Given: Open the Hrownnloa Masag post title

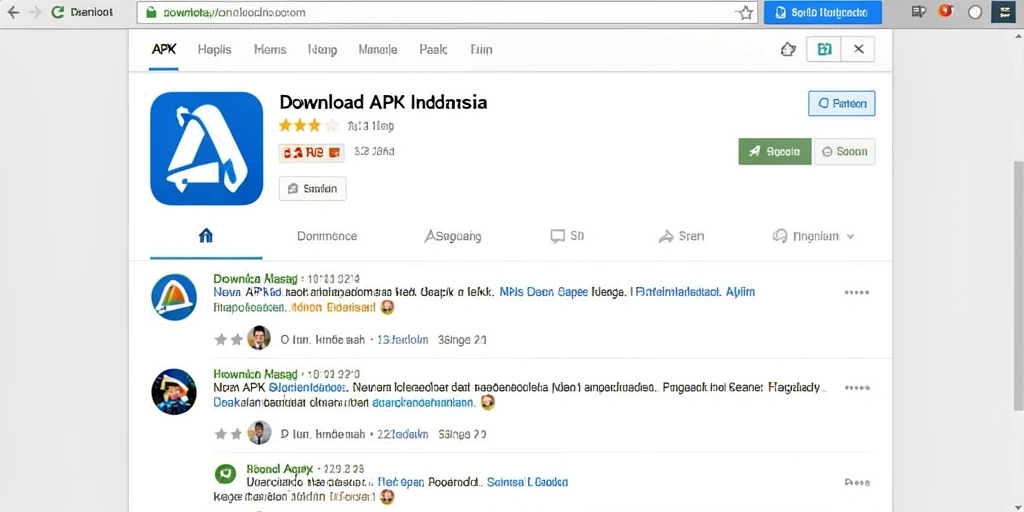Looking at the screenshot, I should pos(255,374).
